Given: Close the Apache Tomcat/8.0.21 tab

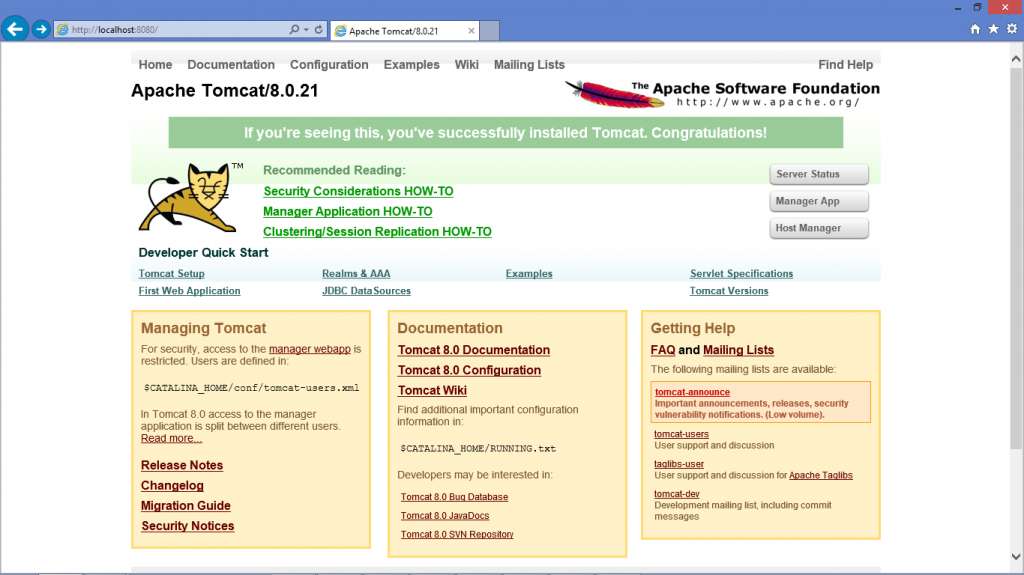Looking at the screenshot, I should 472,31.
